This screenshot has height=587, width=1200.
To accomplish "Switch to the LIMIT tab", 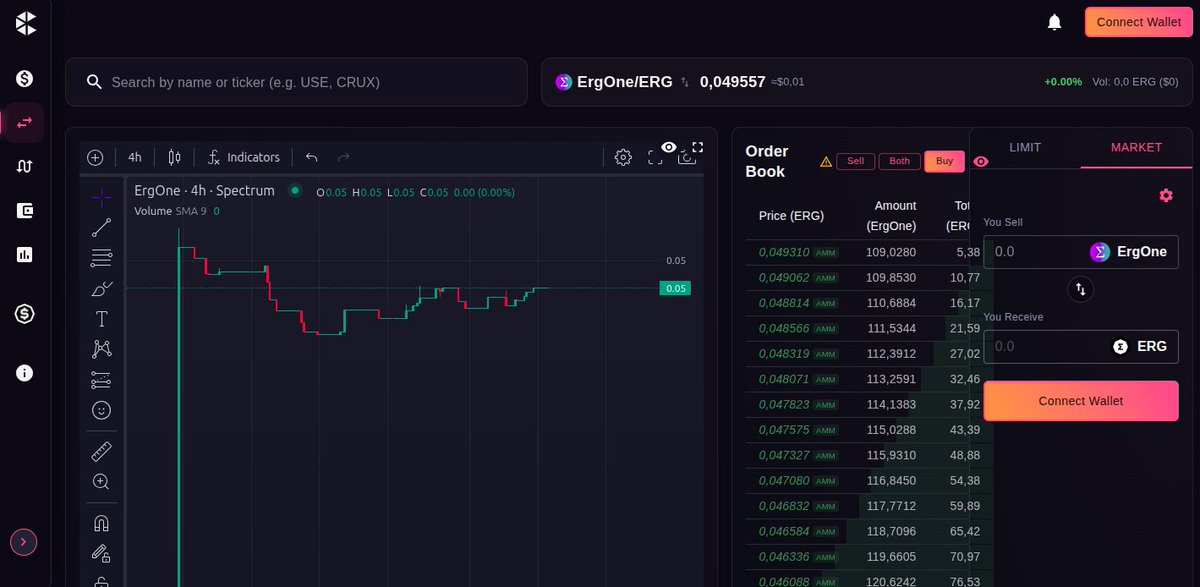I will tap(1025, 147).
